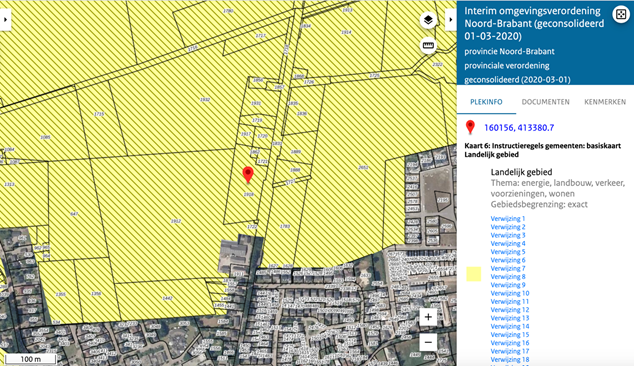Open the KENMERKEN tab

pos(605,102)
